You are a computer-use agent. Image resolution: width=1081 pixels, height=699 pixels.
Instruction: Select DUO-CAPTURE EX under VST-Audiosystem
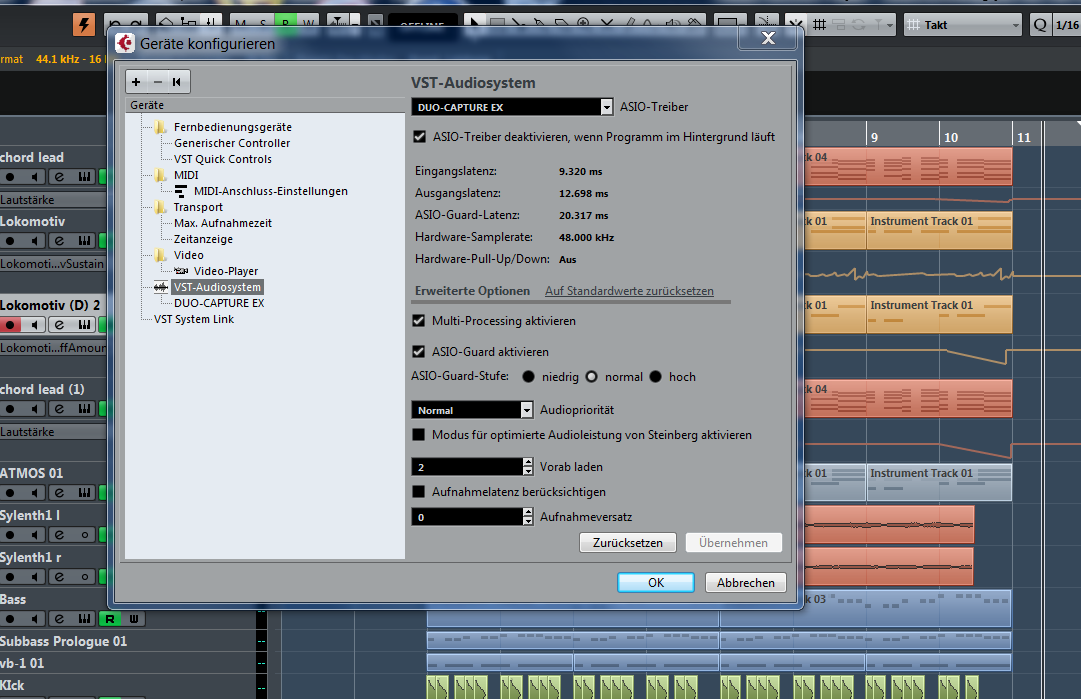point(219,303)
